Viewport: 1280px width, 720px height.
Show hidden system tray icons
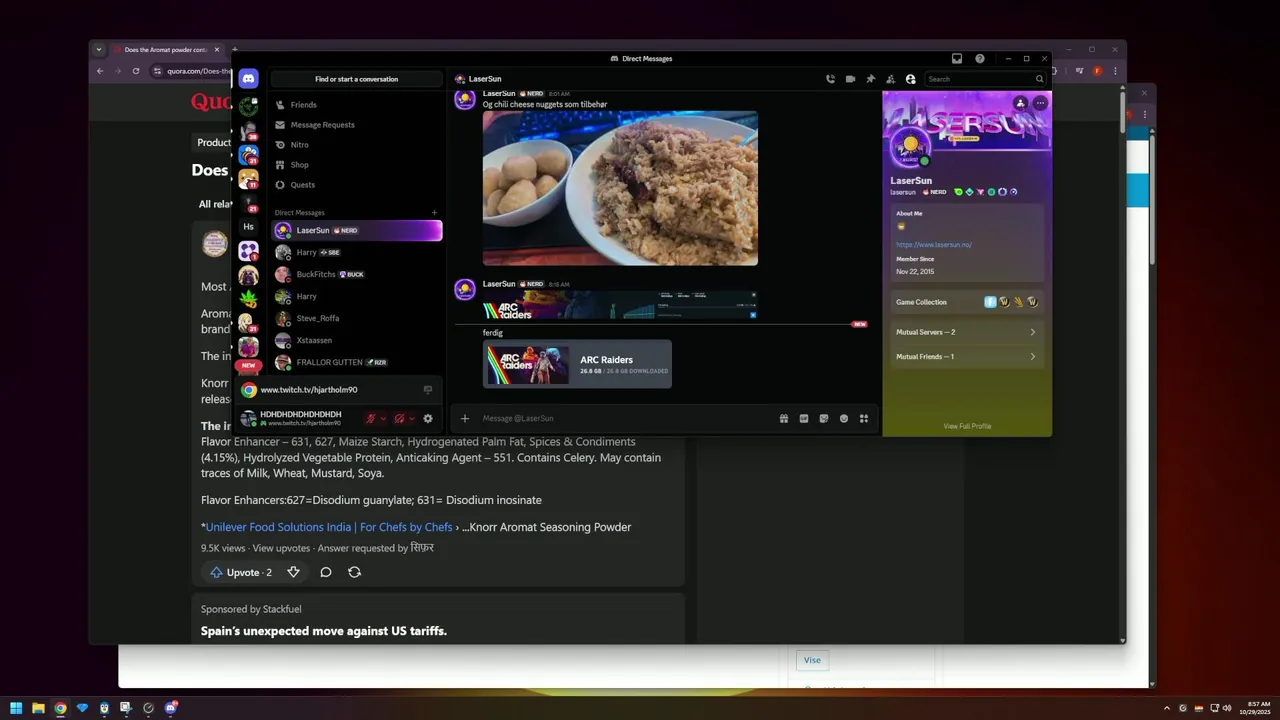coord(1167,708)
